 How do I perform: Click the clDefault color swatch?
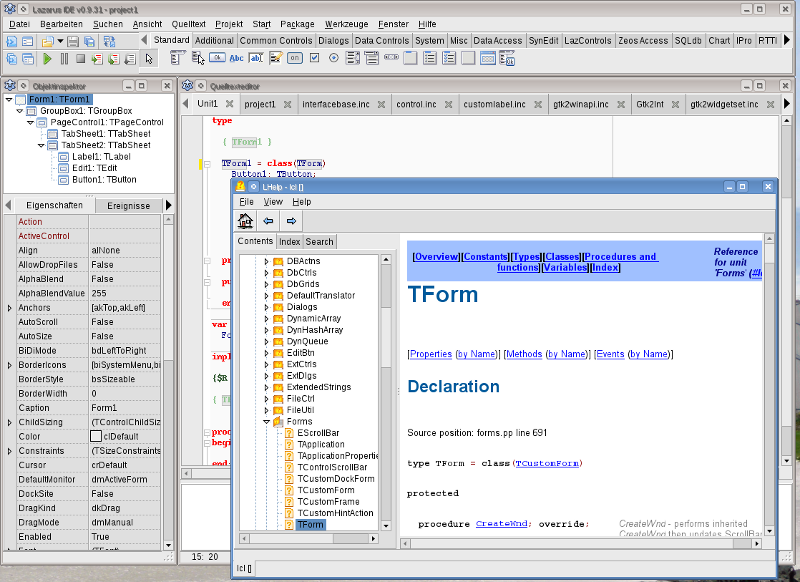point(97,436)
